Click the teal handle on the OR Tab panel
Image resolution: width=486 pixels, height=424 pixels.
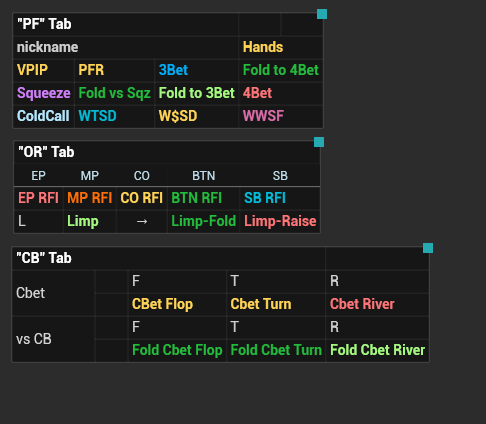coord(319,142)
